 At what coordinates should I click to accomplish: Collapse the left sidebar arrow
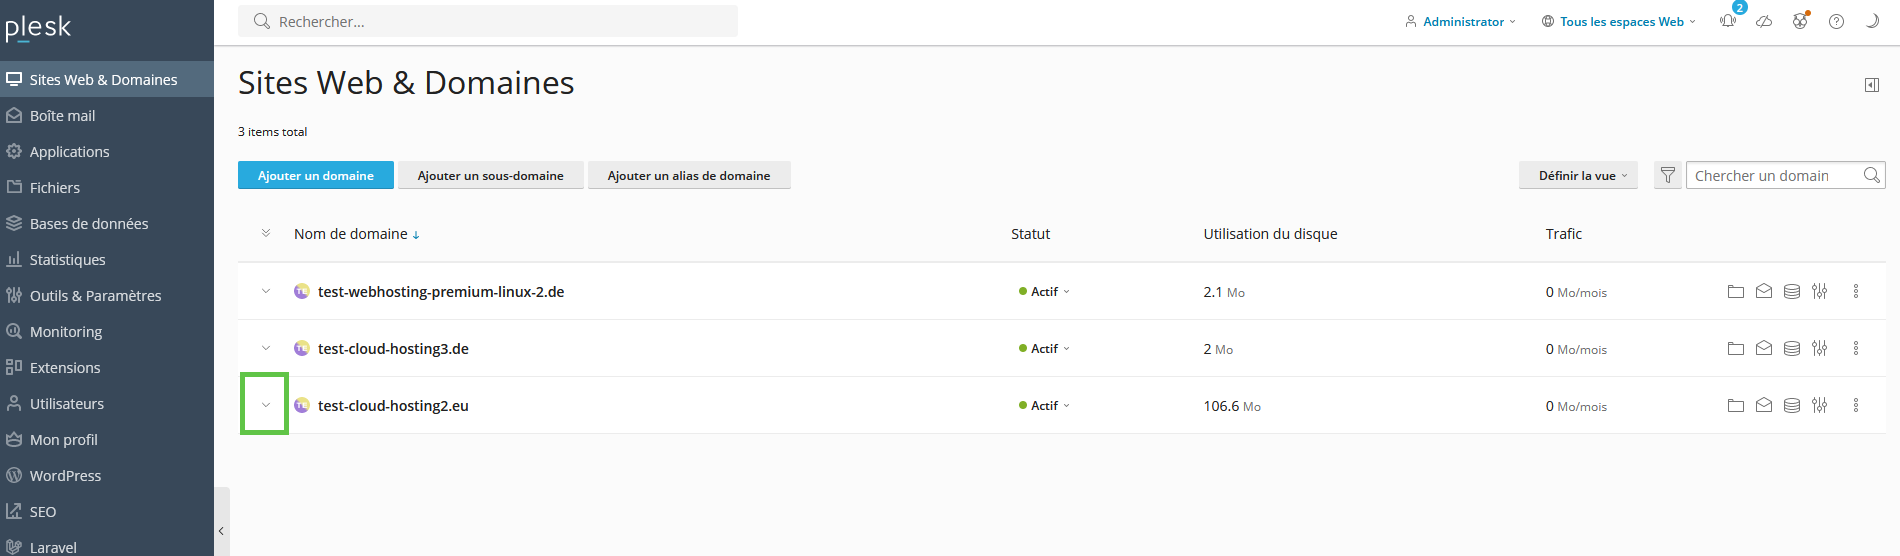(x=221, y=531)
